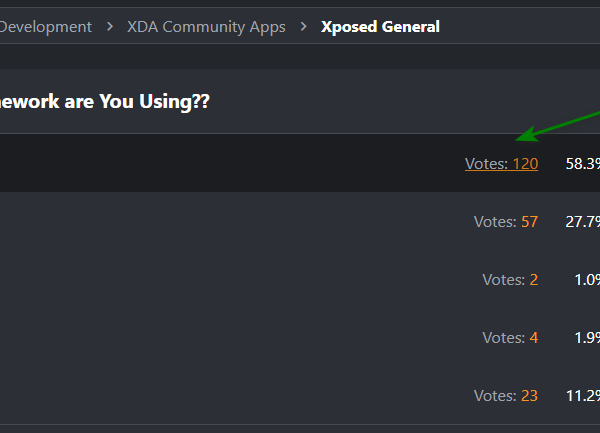Go to XDA Community Apps breadcrumb

[x=206, y=27]
